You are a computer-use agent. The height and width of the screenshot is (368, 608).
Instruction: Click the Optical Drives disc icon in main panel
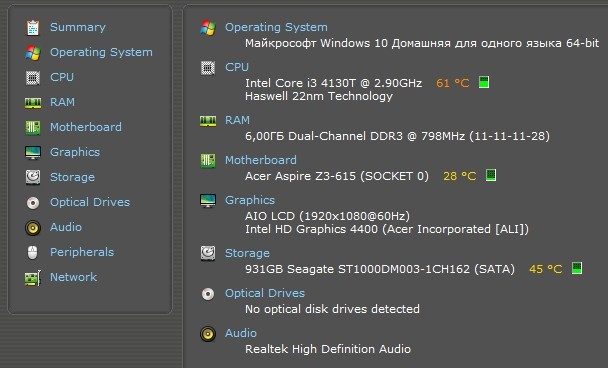208,294
